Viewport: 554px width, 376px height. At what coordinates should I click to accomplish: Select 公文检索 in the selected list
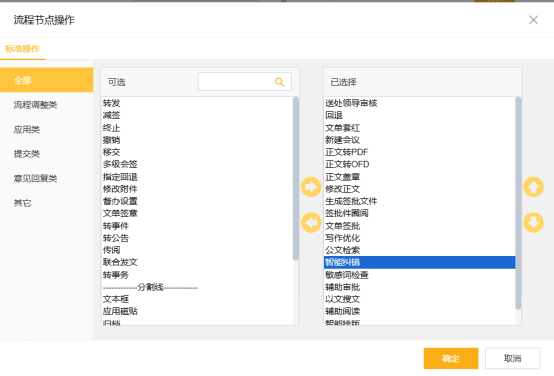(419, 250)
